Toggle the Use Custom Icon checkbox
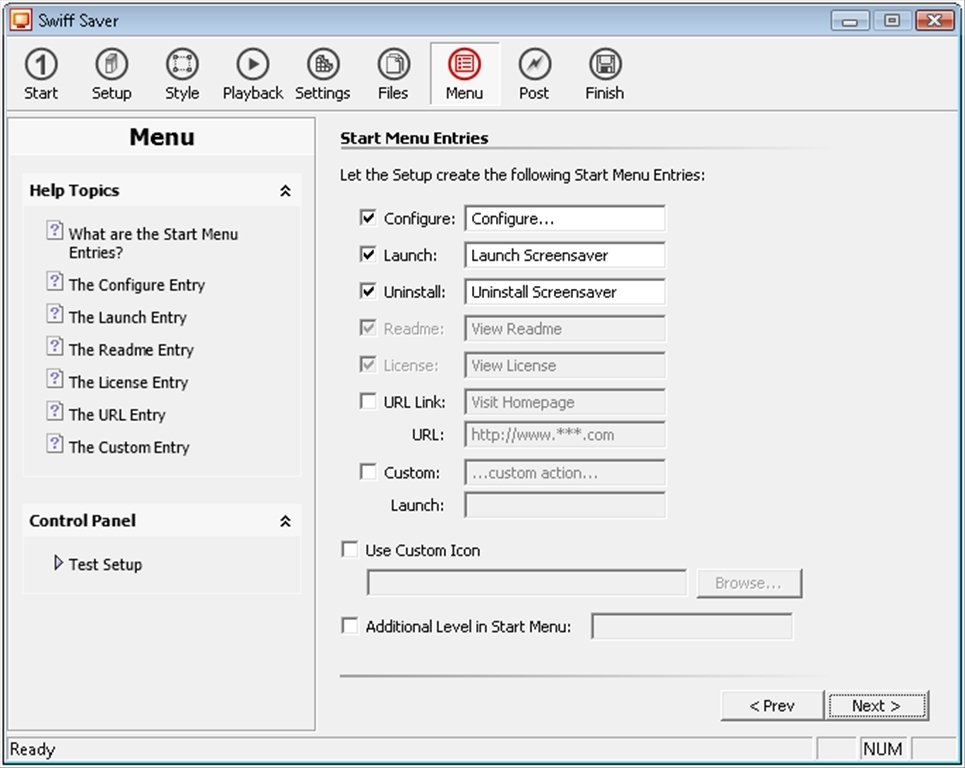965x768 pixels. [350, 550]
